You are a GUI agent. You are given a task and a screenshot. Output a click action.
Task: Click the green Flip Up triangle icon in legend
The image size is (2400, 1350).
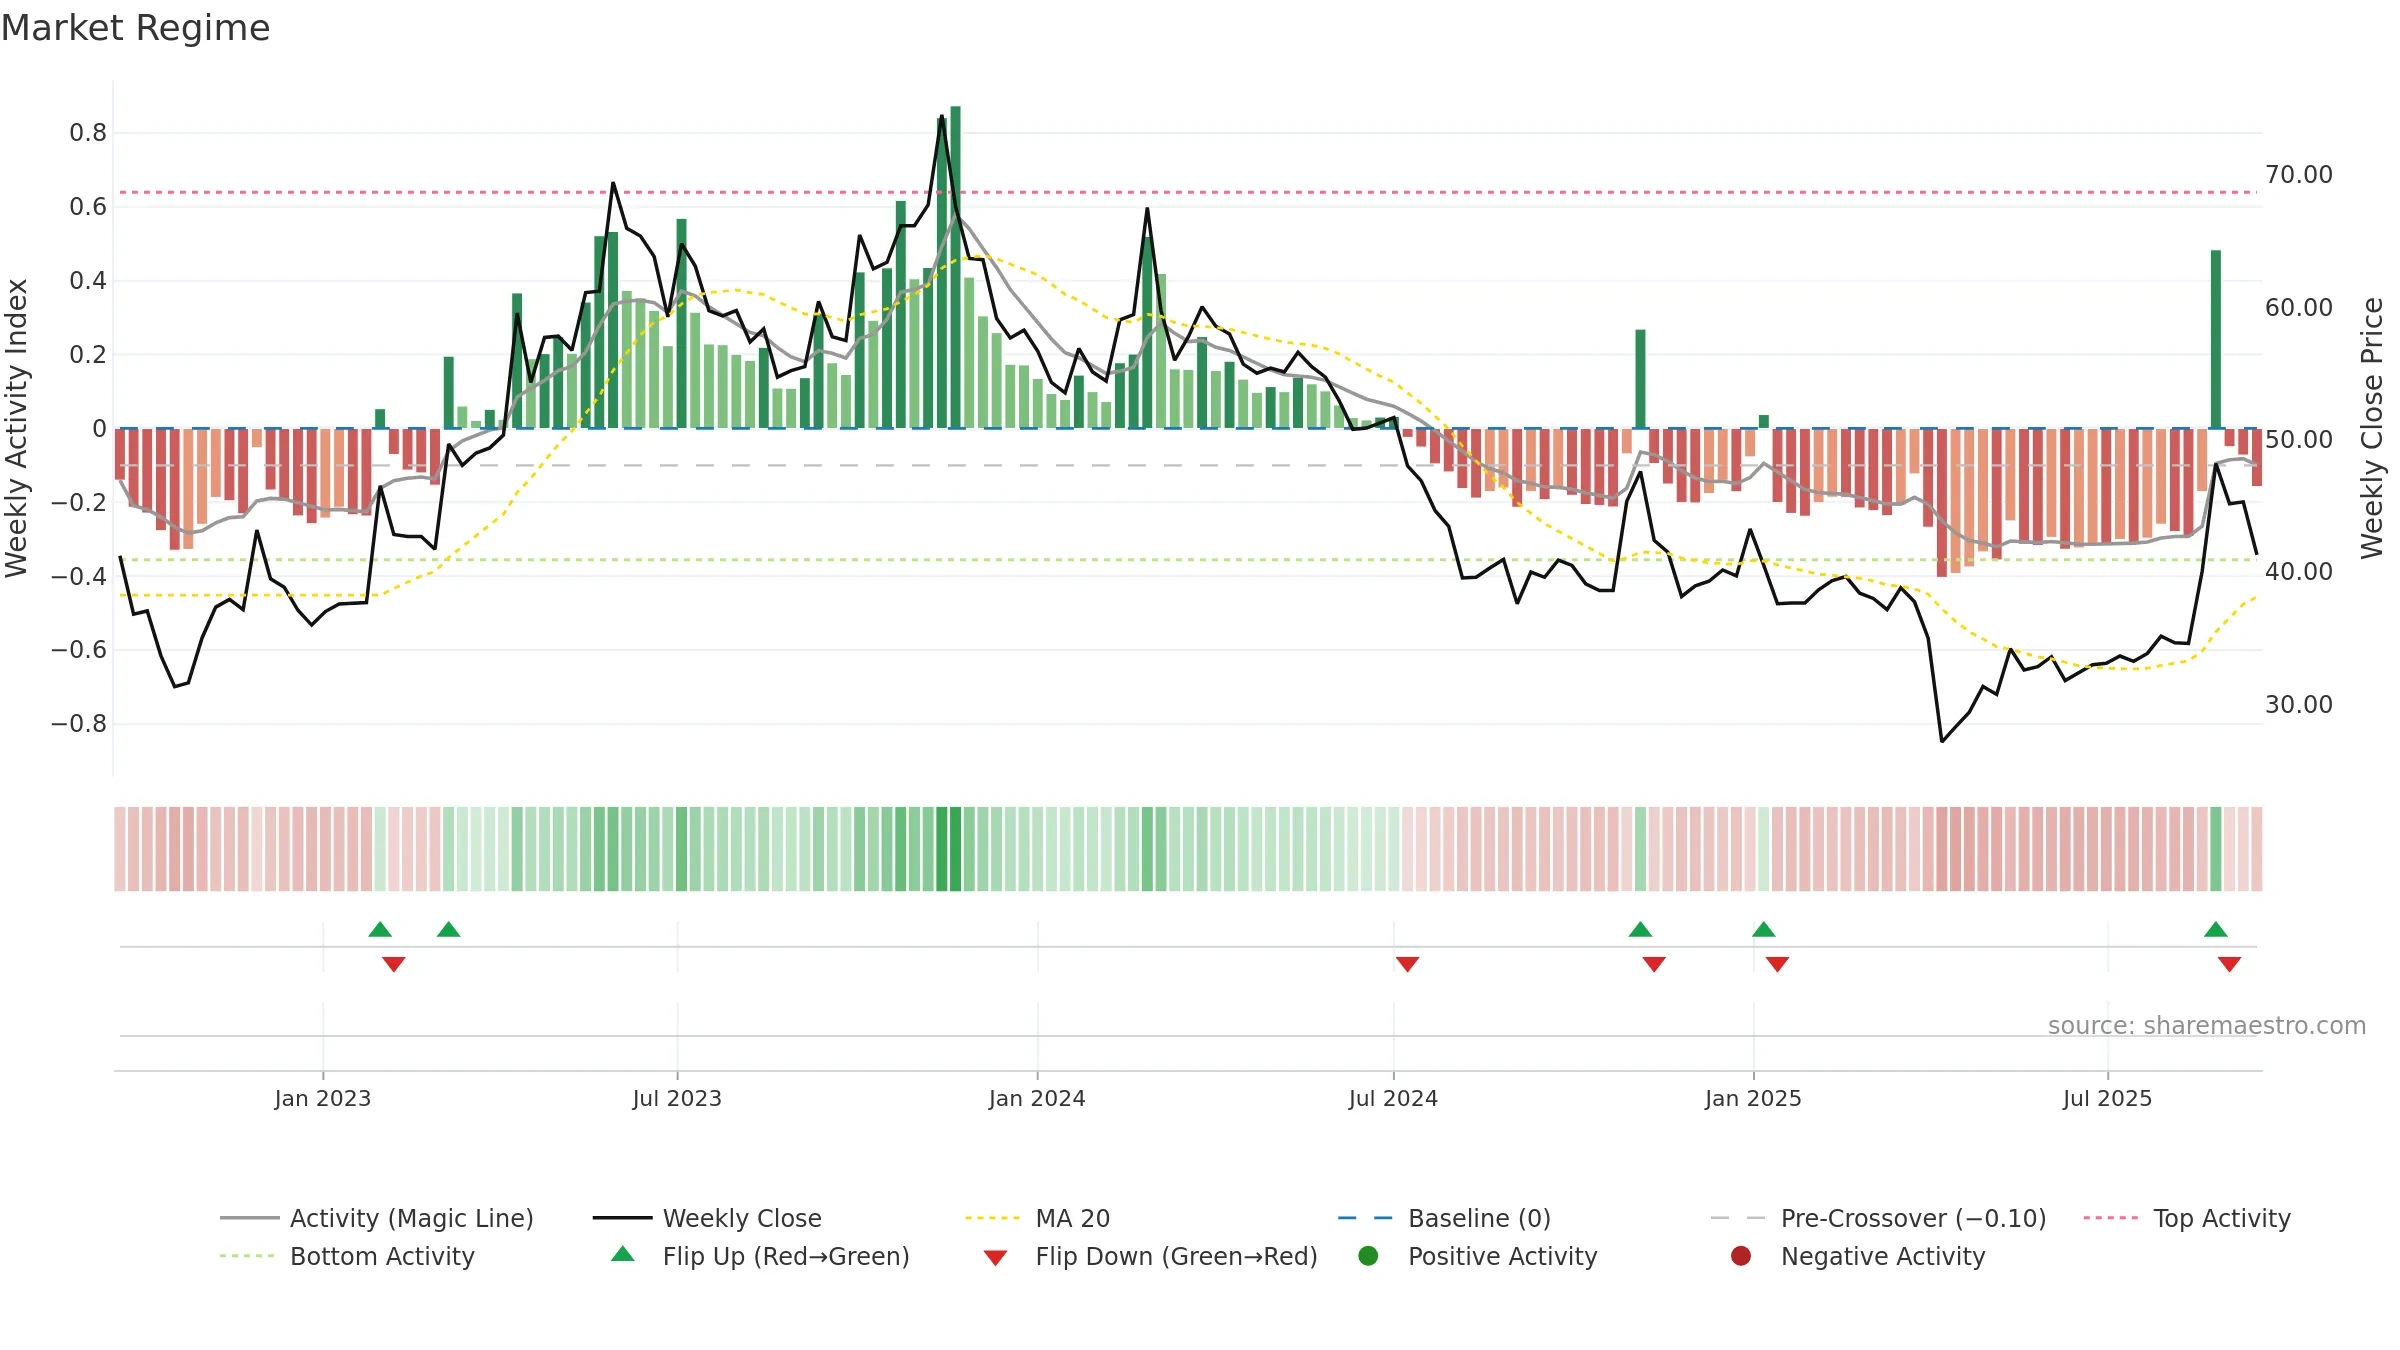(623, 1254)
